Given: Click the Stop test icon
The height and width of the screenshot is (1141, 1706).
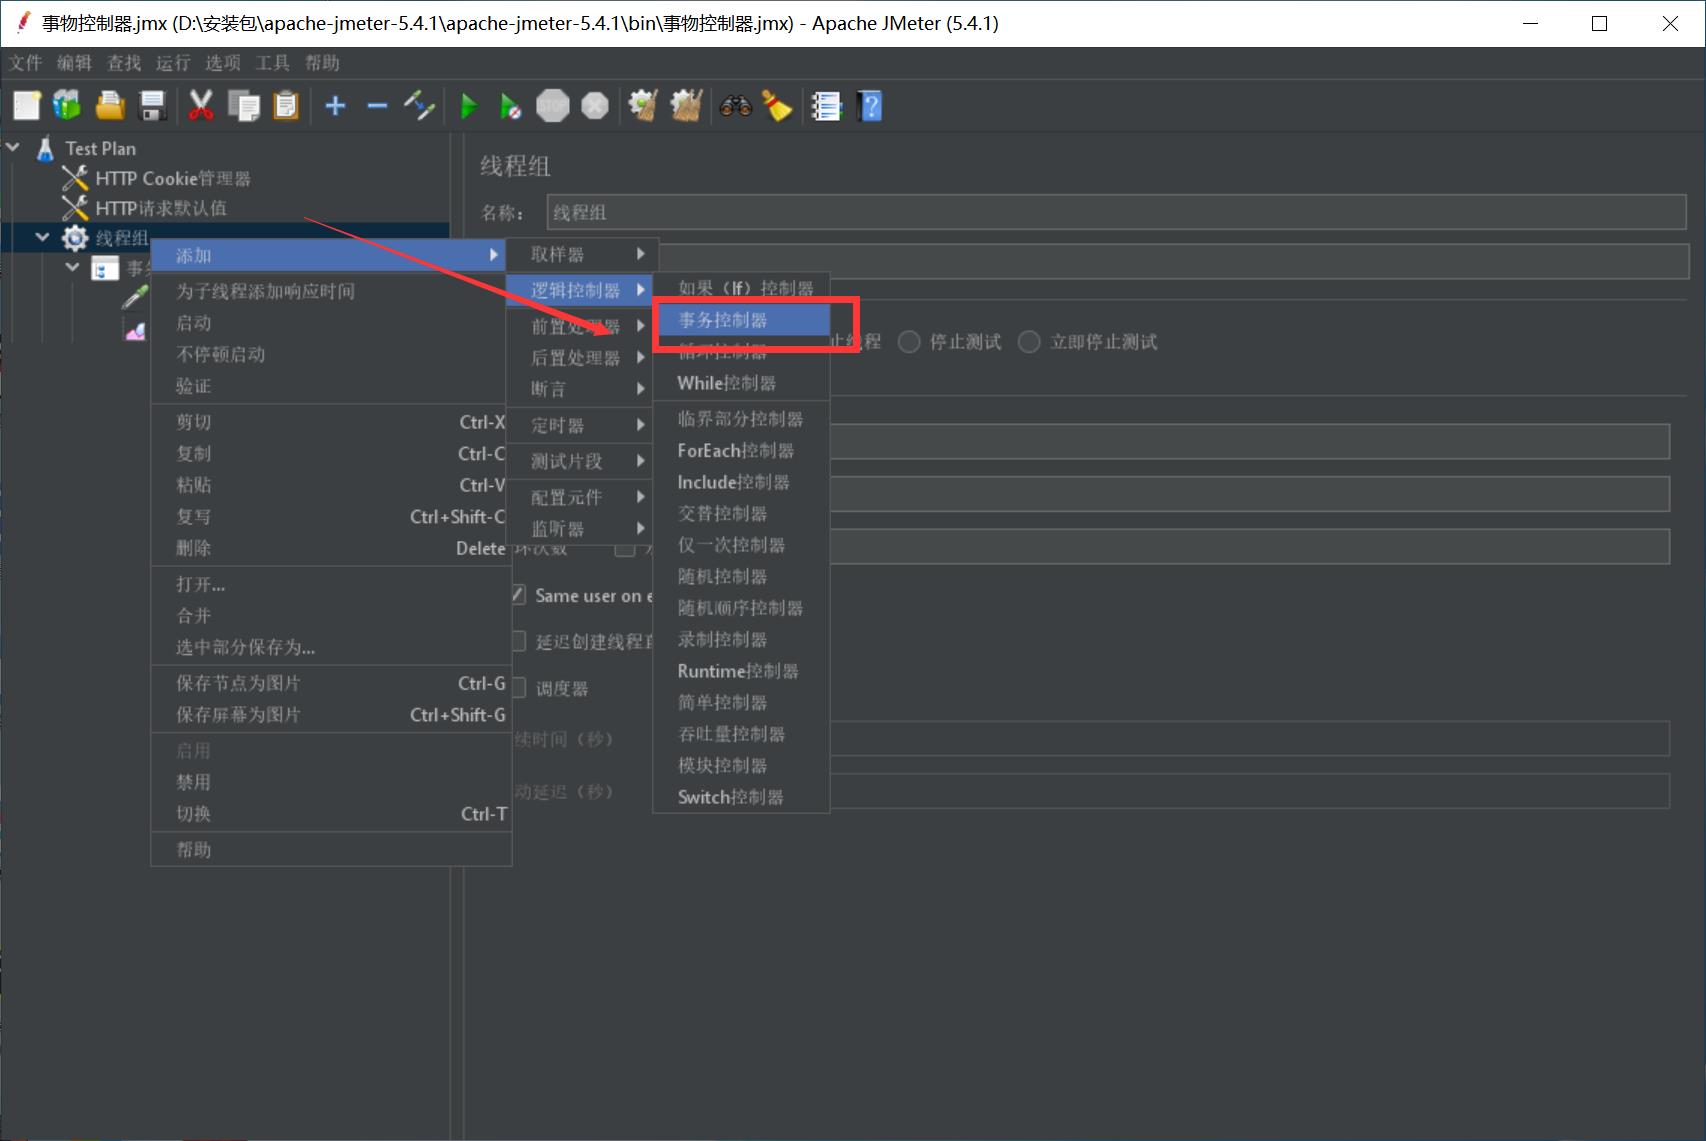Looking at the screenshot, I should 552,105.
